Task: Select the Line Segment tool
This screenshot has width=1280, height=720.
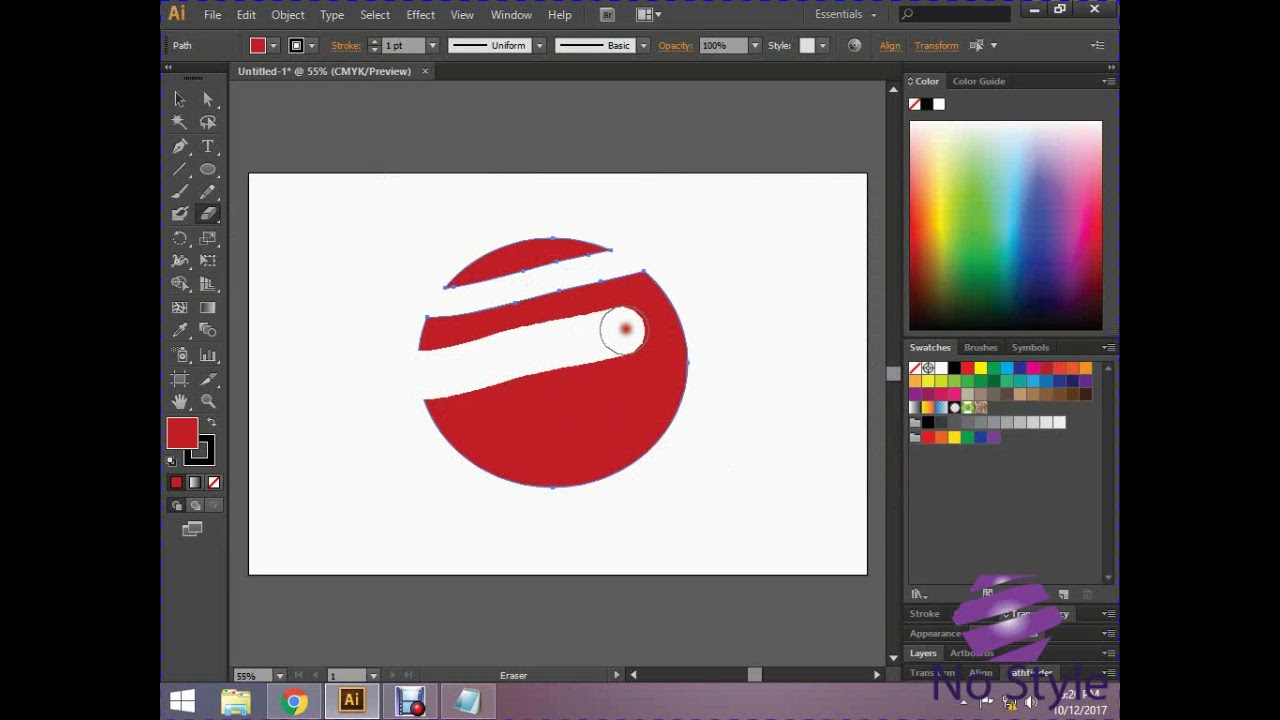Action: pyautogui.click(x=180, y=169)
